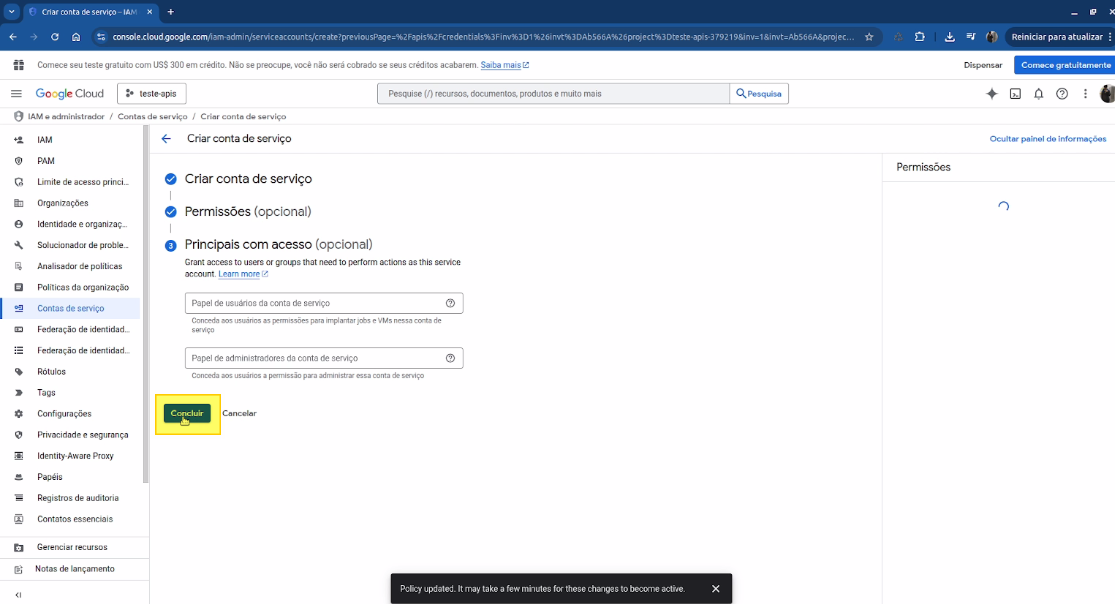Select Contas de serviço in sidebar
This screenshot has width=1115, height=604.
(71, 308)
